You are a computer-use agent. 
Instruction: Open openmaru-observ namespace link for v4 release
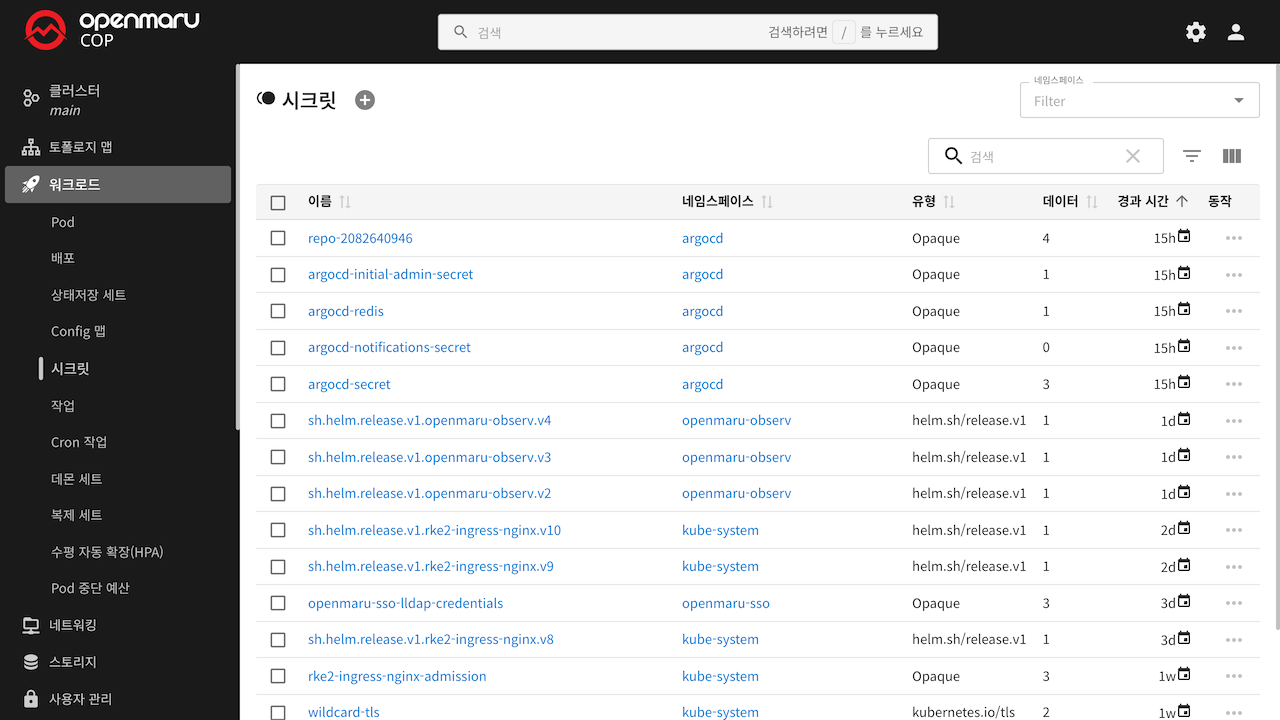tap(736, 420)
